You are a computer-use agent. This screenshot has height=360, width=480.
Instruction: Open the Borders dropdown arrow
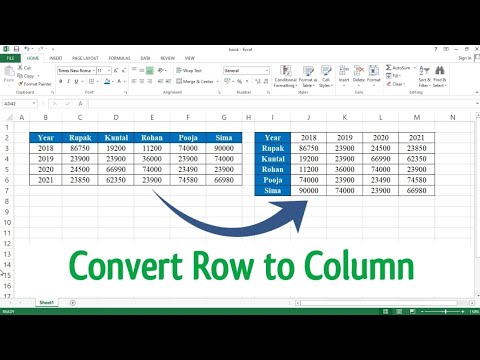coord(97,81)
